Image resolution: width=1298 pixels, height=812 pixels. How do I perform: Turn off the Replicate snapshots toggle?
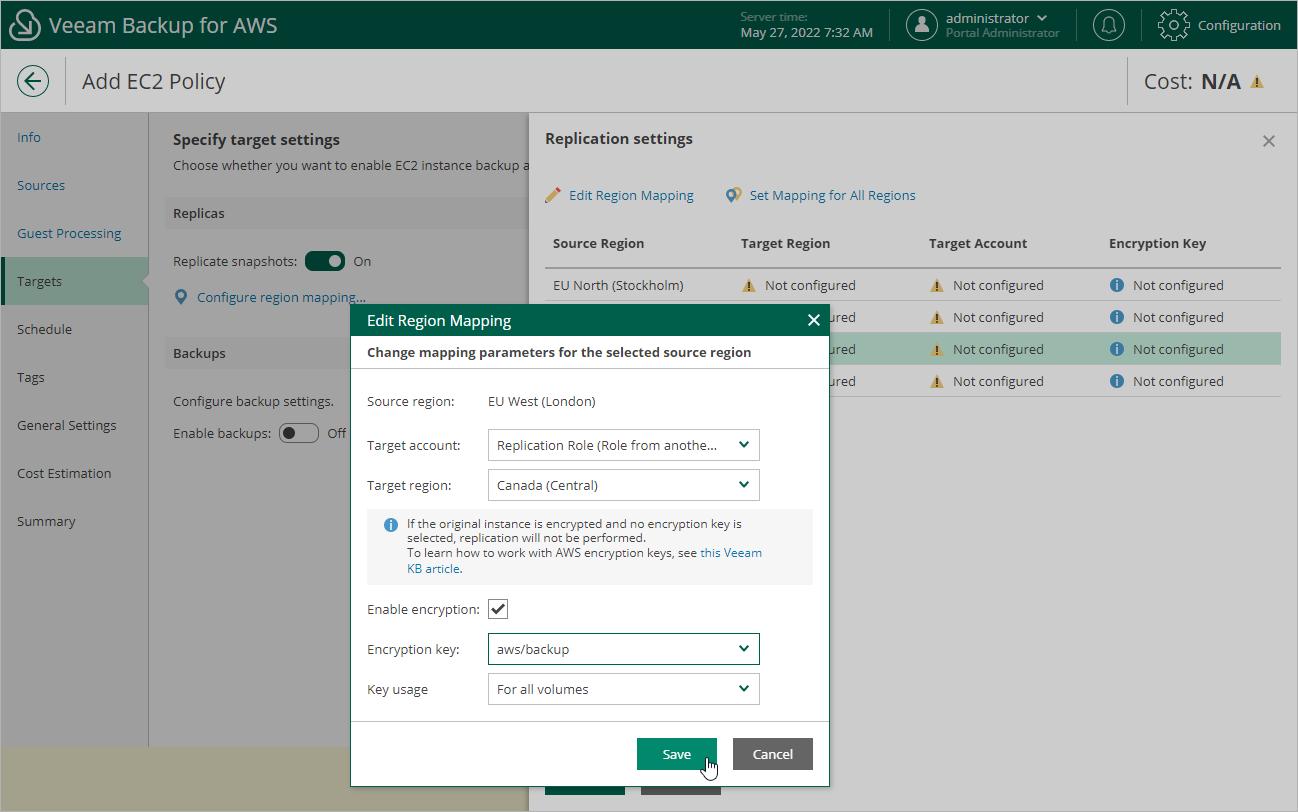click(324, 260)
